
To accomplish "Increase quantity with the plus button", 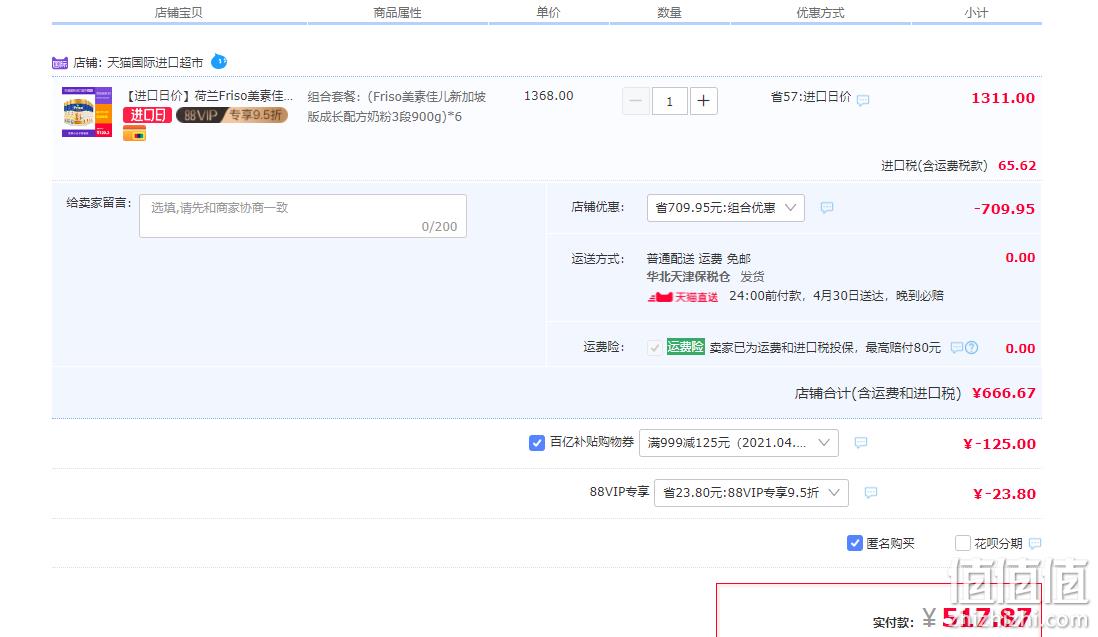I will 704,102.
